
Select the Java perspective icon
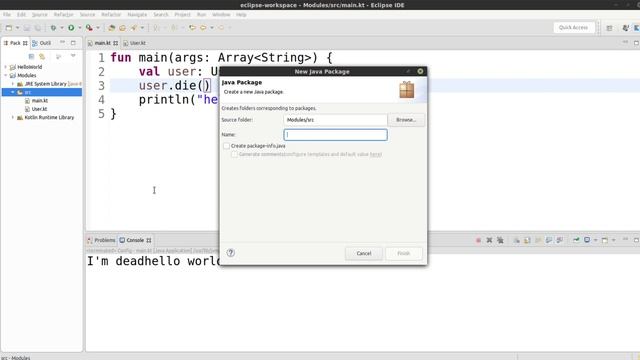[626, 28]
